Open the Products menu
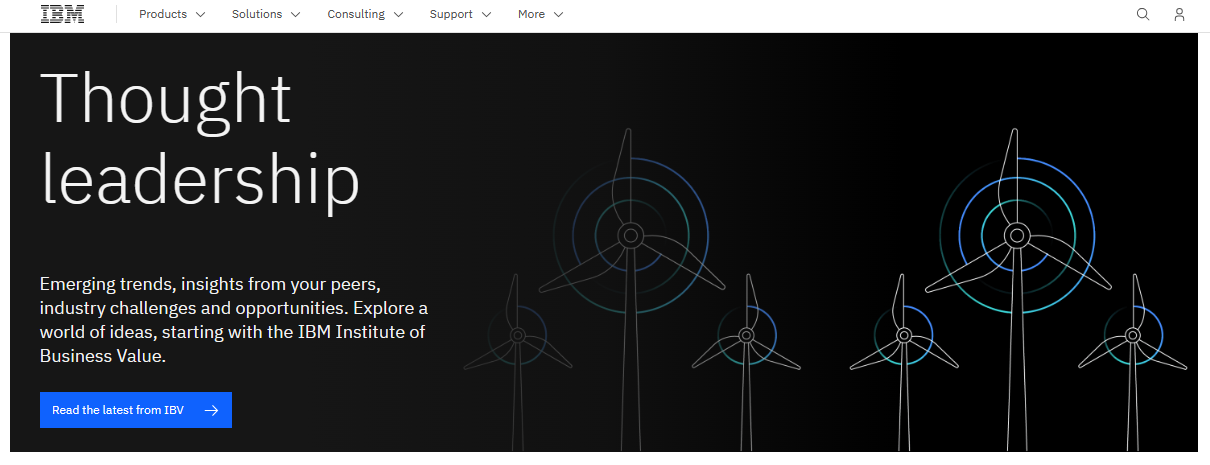 [172, 14]
